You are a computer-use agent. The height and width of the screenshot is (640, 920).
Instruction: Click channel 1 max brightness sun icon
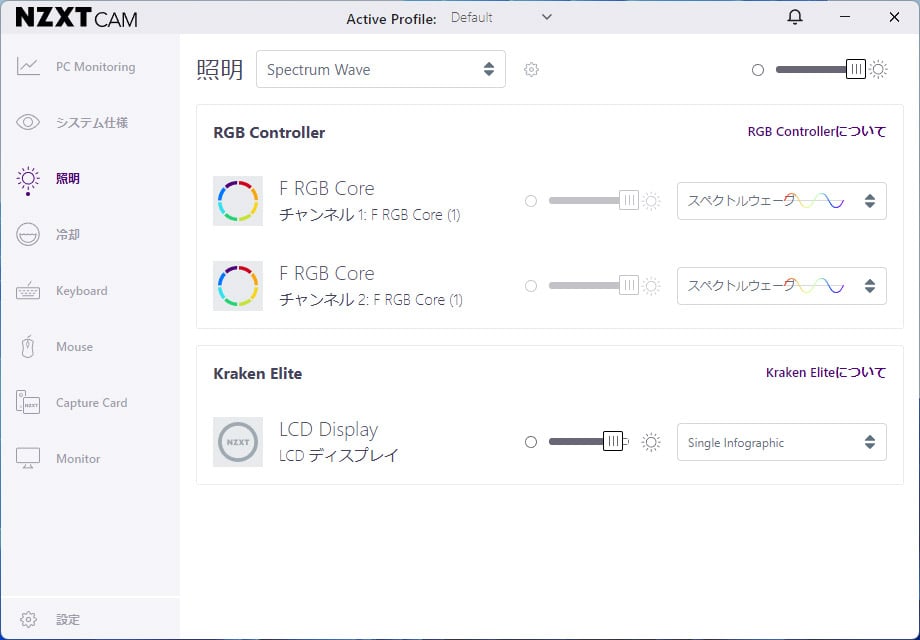(651, 201)
